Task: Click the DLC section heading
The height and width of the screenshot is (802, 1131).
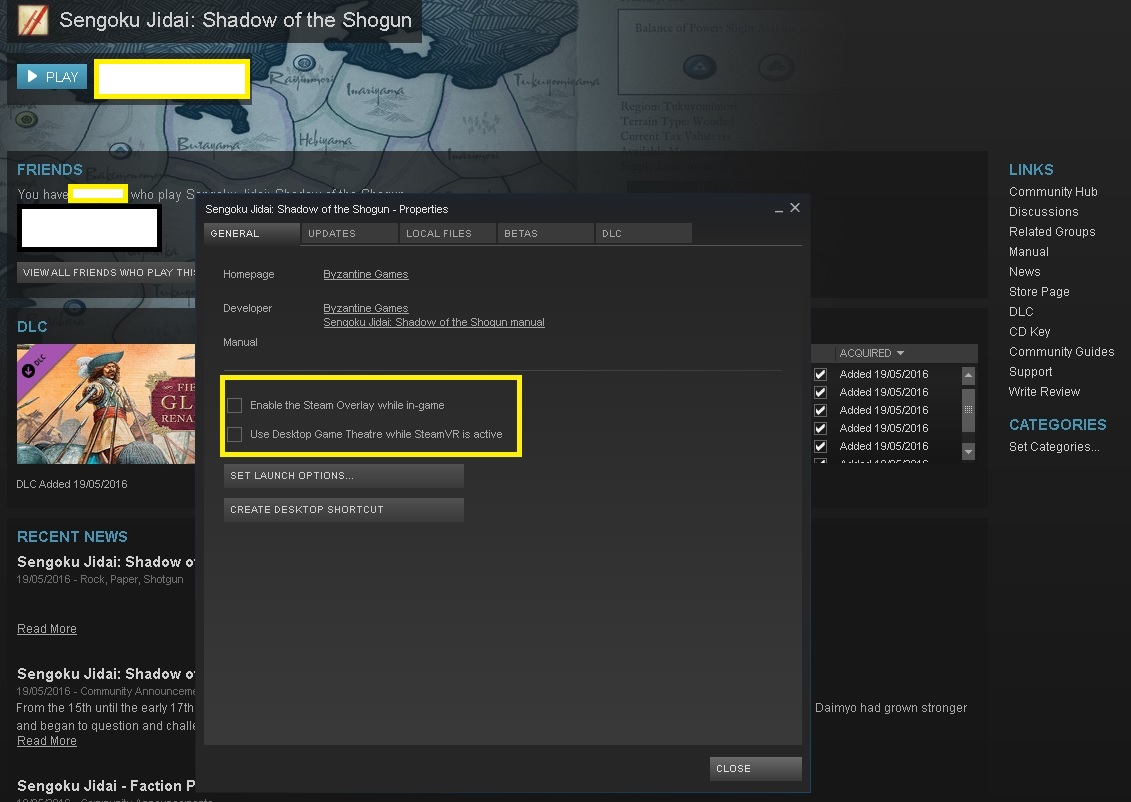Action: (32, 327)
